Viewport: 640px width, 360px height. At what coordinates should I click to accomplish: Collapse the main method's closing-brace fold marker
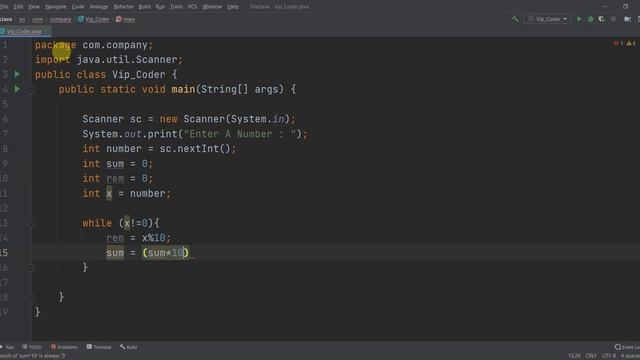click(x=31, y=298)
